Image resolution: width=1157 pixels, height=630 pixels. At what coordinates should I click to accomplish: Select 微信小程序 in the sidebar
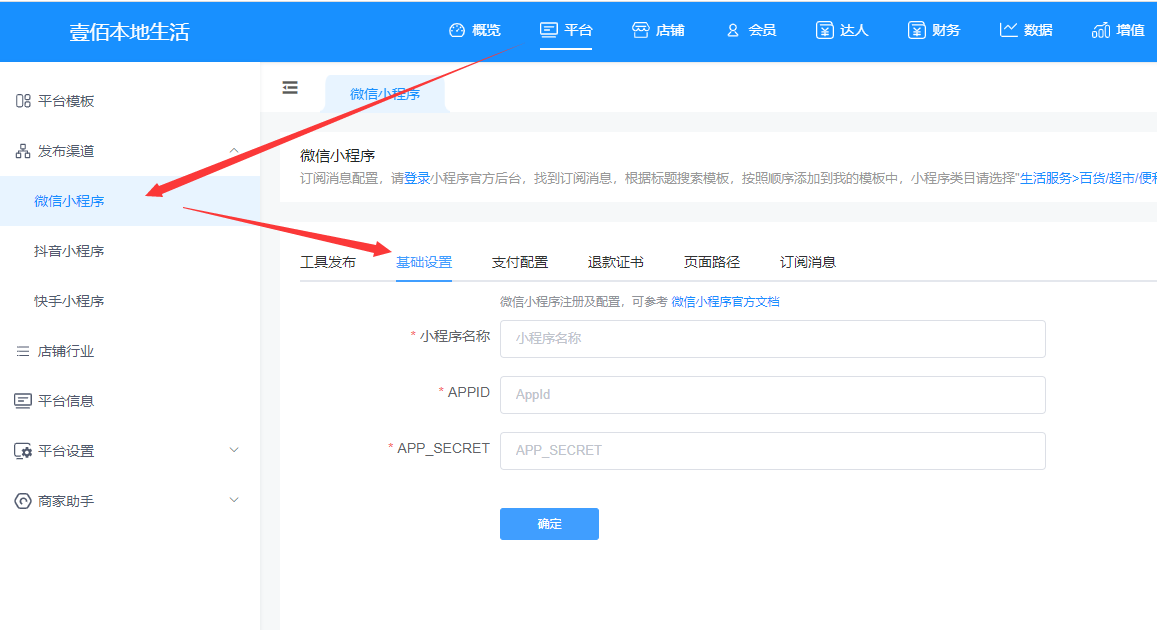[x=130, y=201]
